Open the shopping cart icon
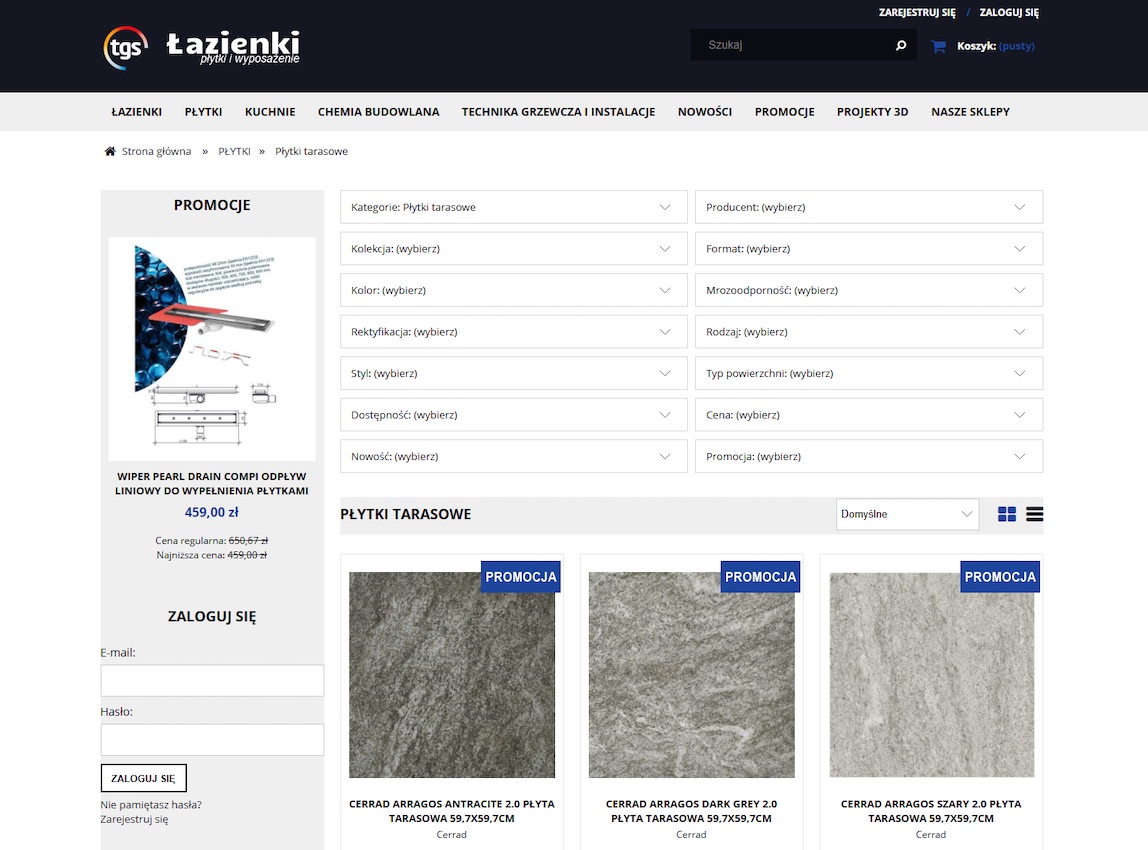 938,46
